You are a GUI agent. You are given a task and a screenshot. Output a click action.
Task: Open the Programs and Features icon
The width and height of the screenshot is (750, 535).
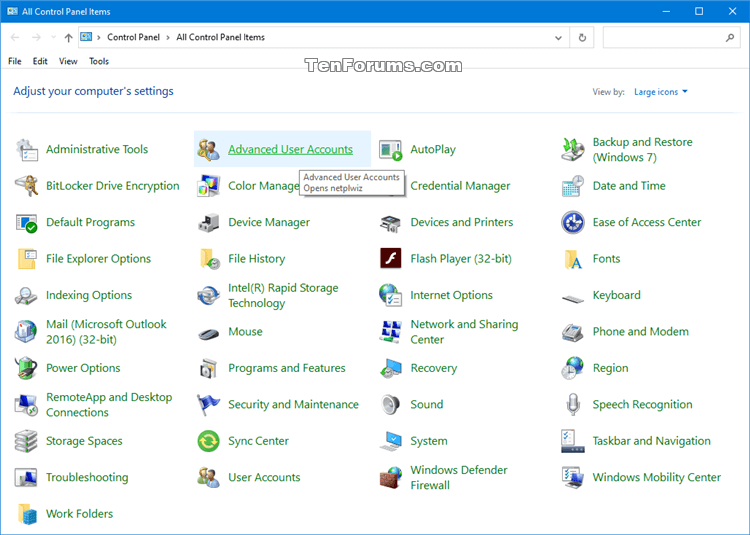pos(209,368)
